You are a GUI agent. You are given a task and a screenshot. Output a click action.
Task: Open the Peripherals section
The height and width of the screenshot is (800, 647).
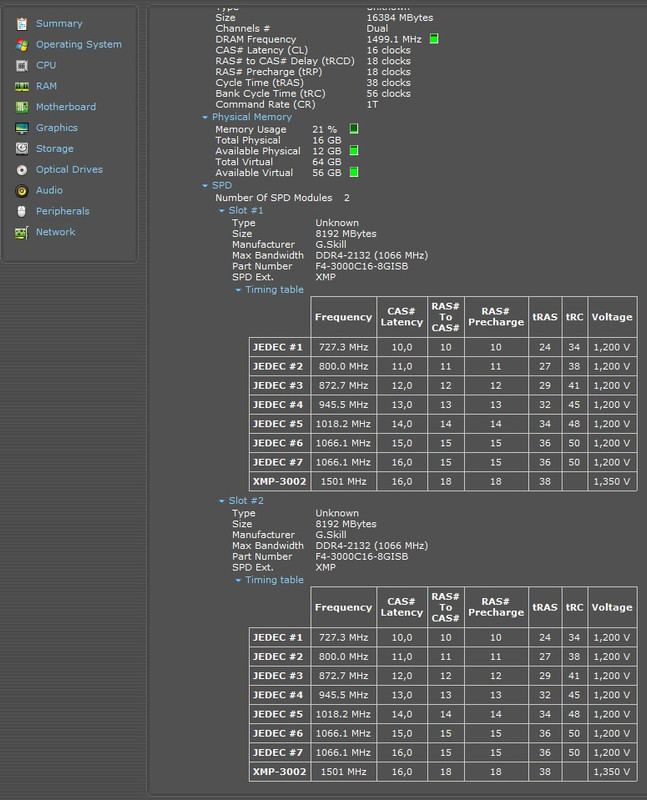click(63, 211)
